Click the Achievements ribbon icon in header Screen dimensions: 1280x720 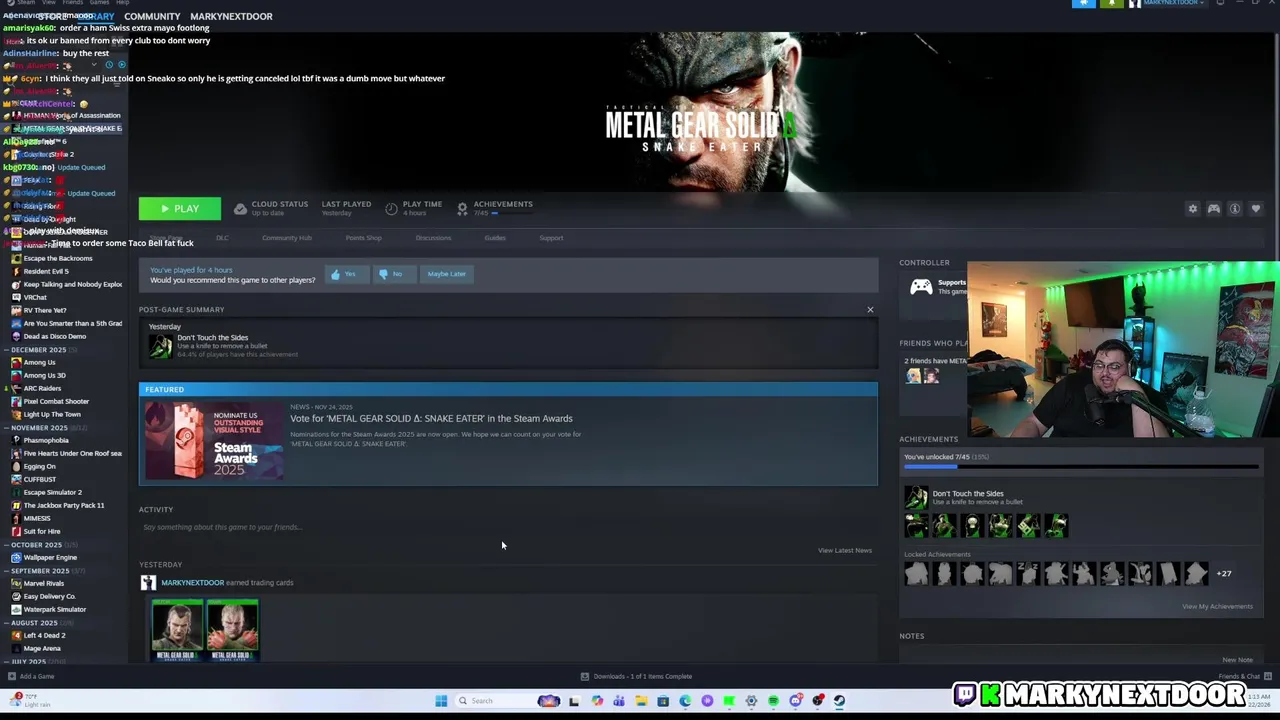[x=462, y=208]
